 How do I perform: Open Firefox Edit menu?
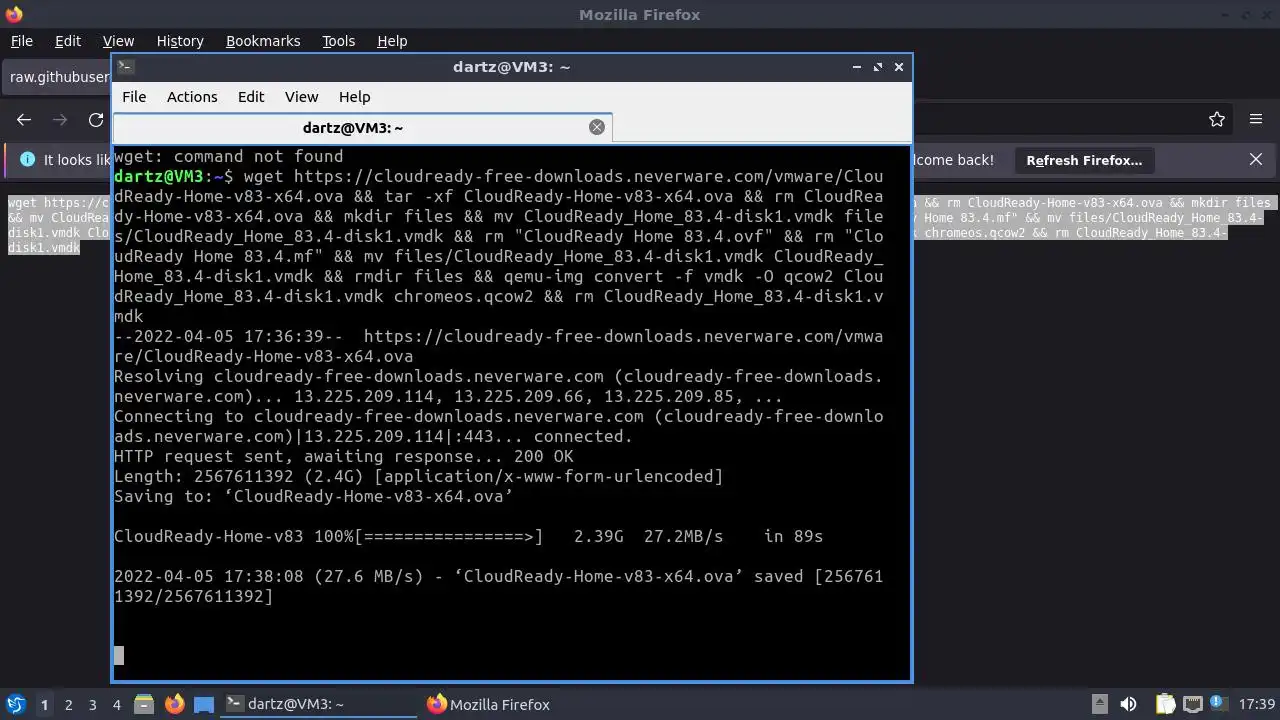pos(68,41)
